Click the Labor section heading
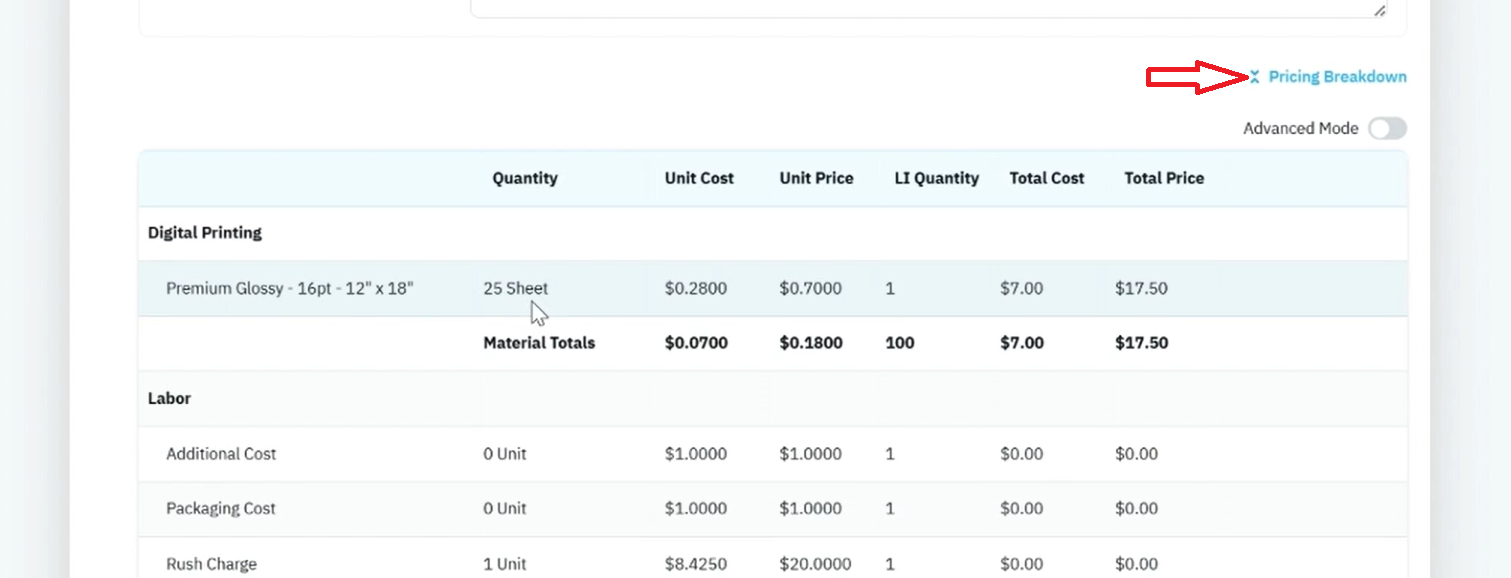 point(169,398)
